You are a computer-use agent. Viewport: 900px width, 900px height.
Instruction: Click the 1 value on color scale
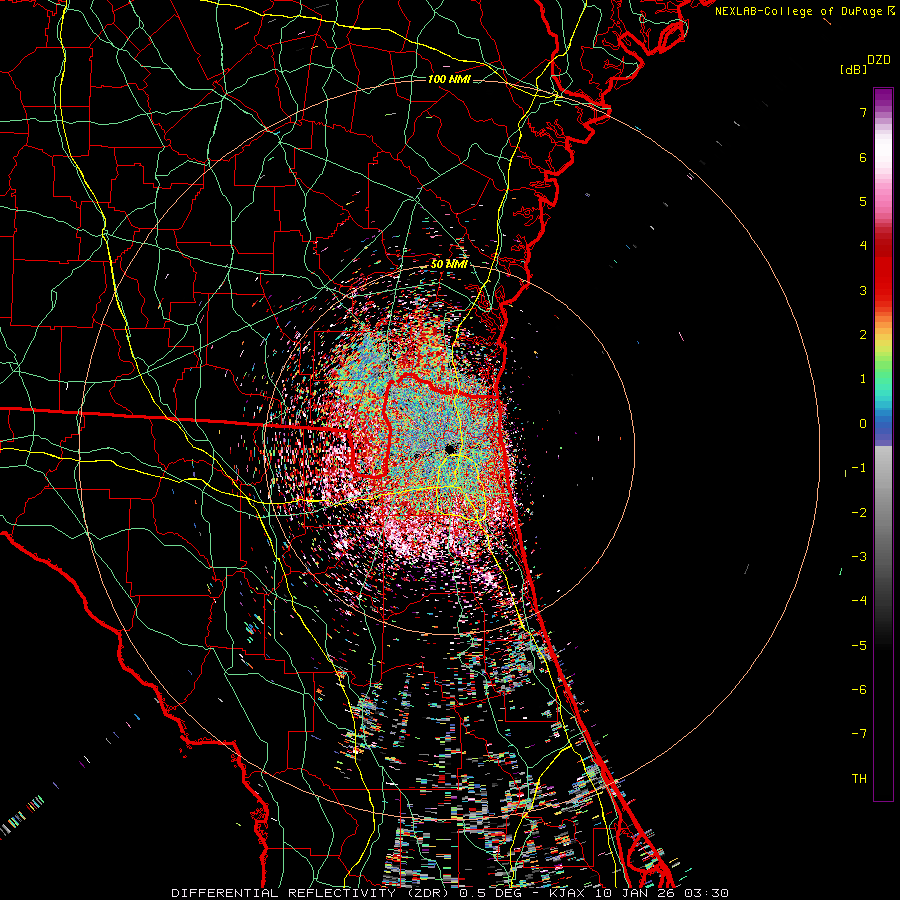(863, 379)
